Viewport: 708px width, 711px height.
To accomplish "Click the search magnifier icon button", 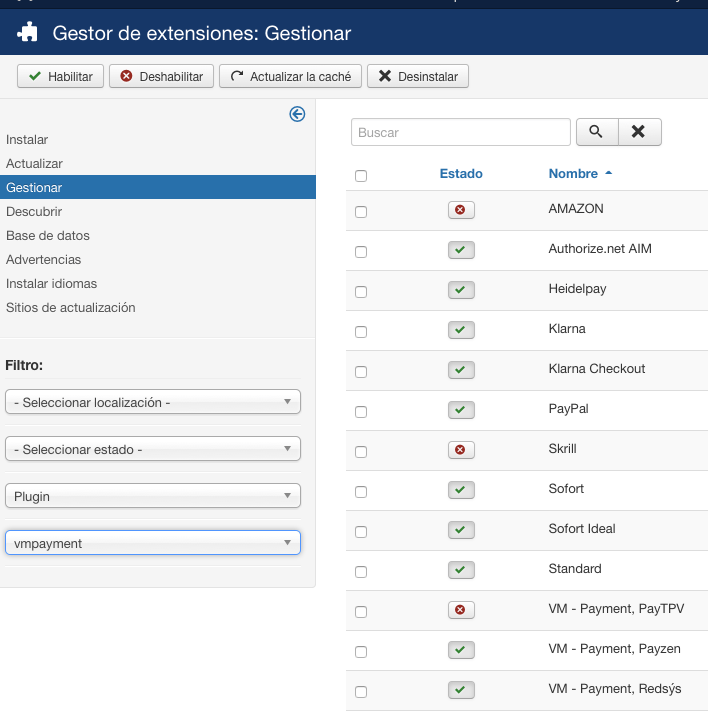I will click(x=596, y=132).
